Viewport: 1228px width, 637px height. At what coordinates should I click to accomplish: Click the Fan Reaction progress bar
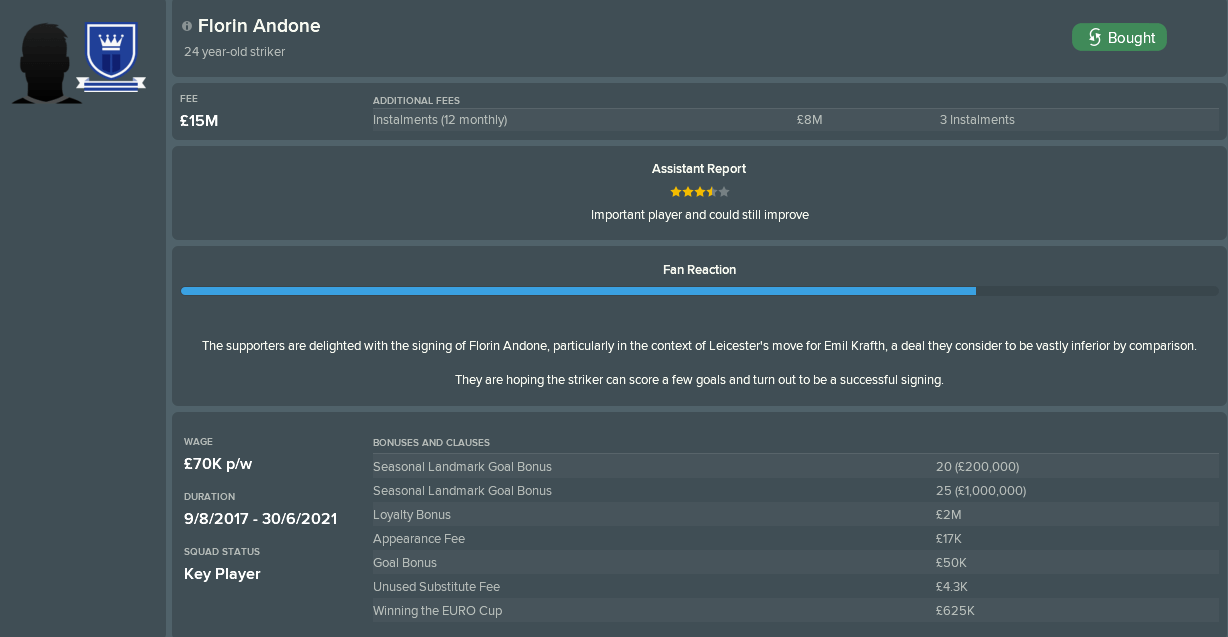pos(700,291)
